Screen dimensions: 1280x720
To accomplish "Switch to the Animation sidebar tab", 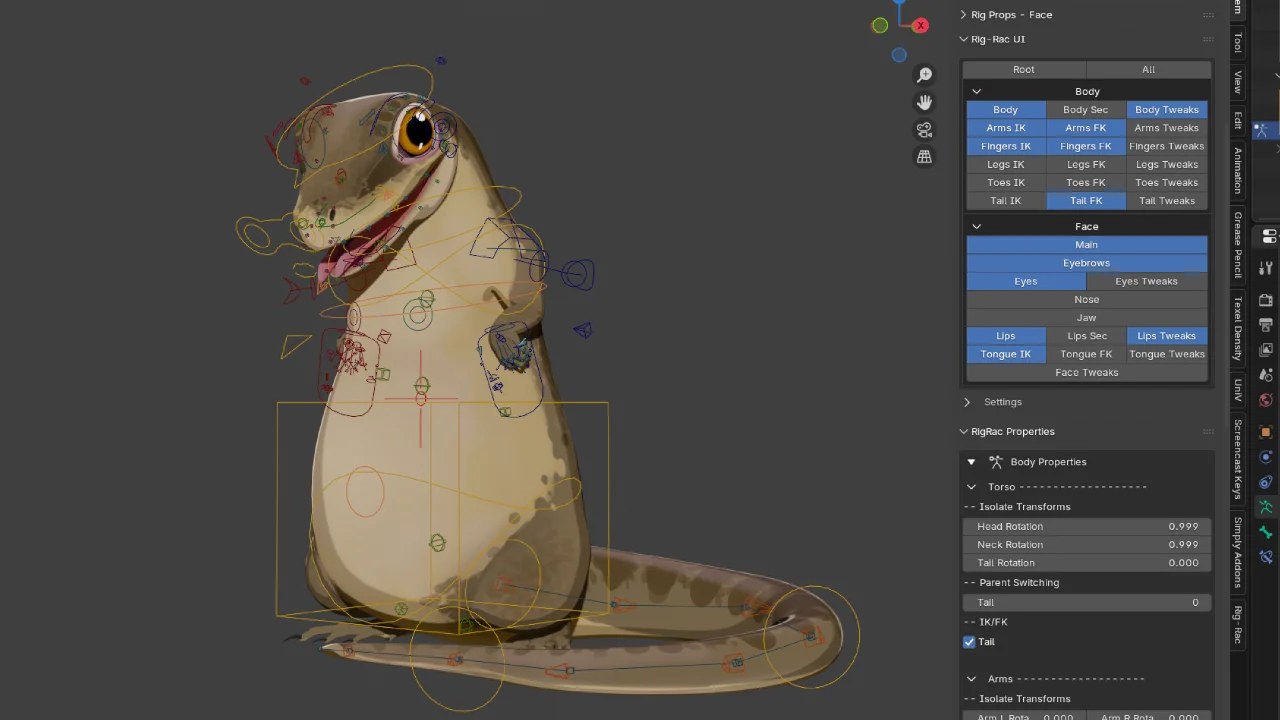I will coord(1237,170).
